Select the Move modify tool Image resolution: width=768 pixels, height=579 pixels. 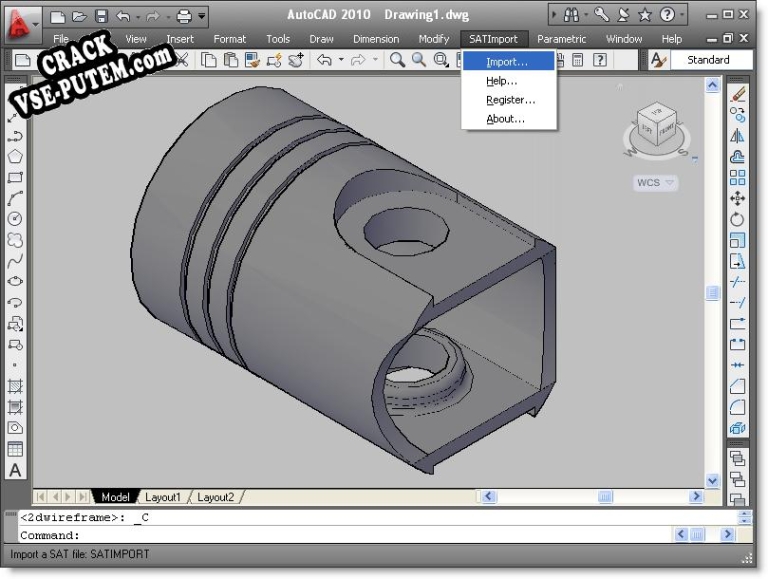coord(738,198)
